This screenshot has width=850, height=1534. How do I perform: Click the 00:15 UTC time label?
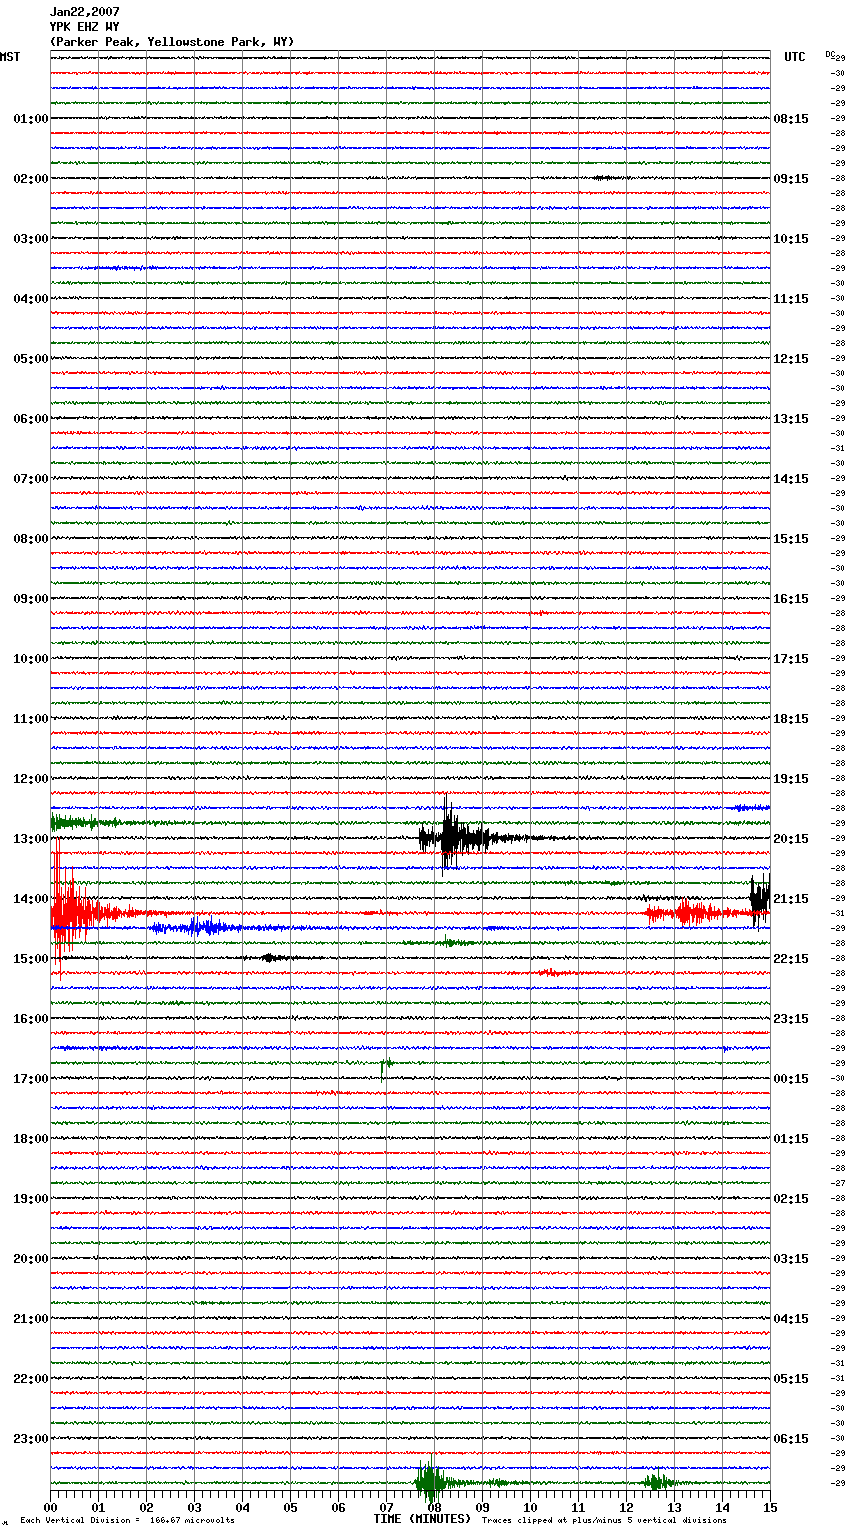pyautogui.click(x=791, y=1079)
